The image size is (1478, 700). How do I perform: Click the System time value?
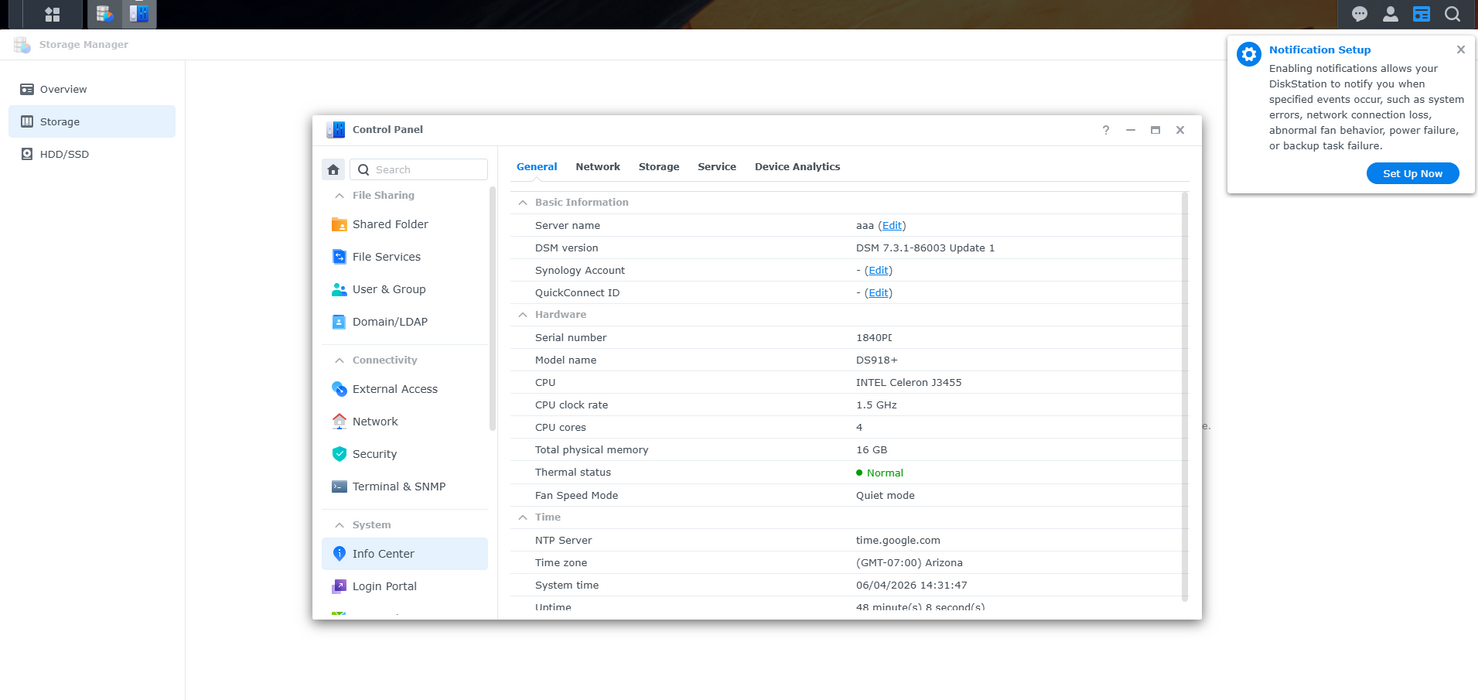(x=911, y=585)
